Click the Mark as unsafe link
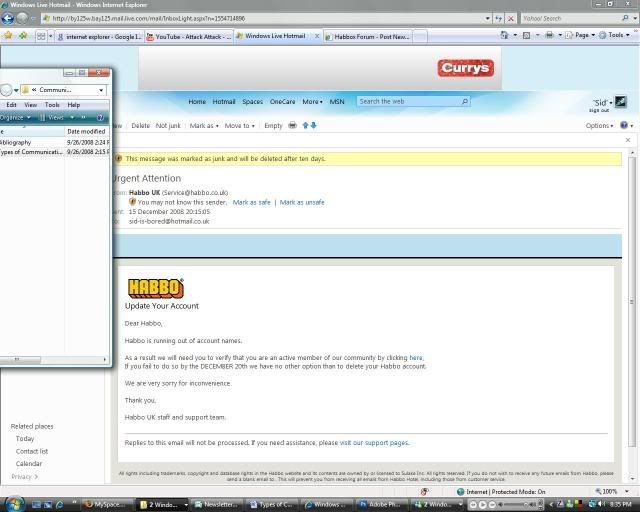The image size is (640, 512). pyautogui.click(x=302, y=202)
